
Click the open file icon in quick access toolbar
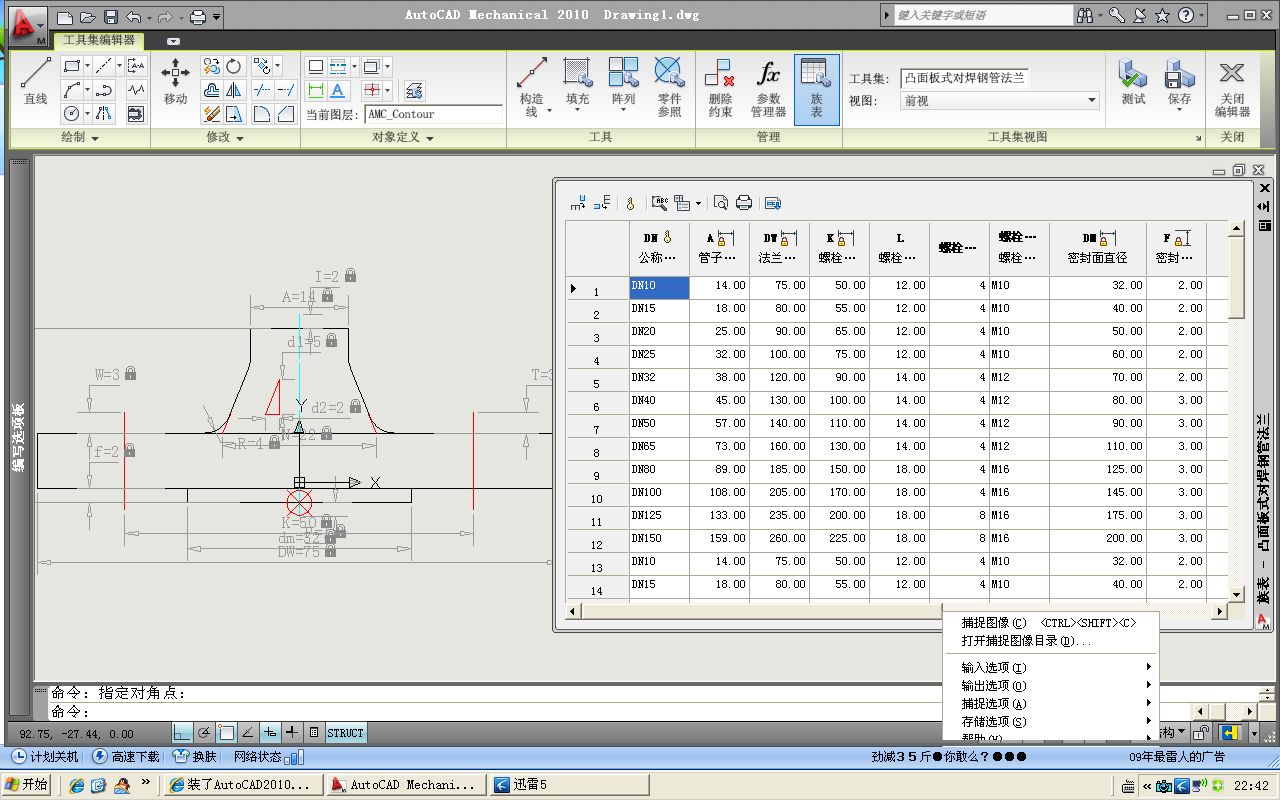click(x=88, y=17)
